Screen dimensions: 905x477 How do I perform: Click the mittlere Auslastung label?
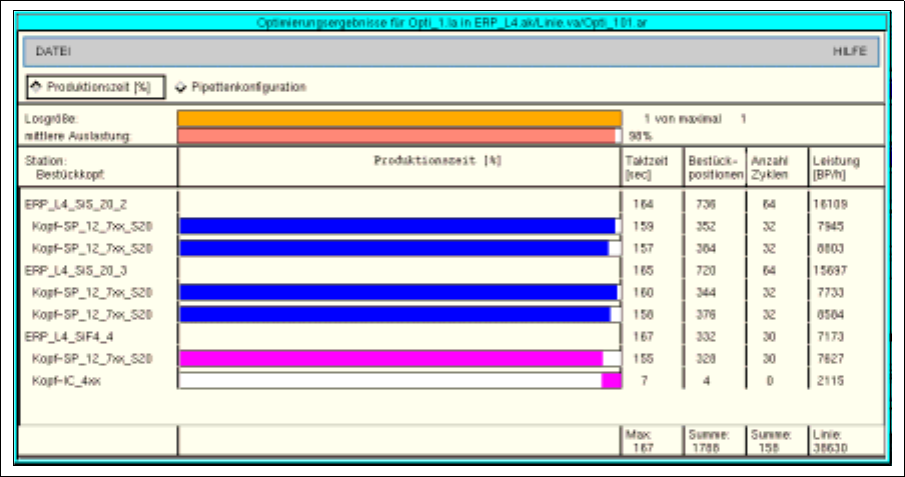78,136
